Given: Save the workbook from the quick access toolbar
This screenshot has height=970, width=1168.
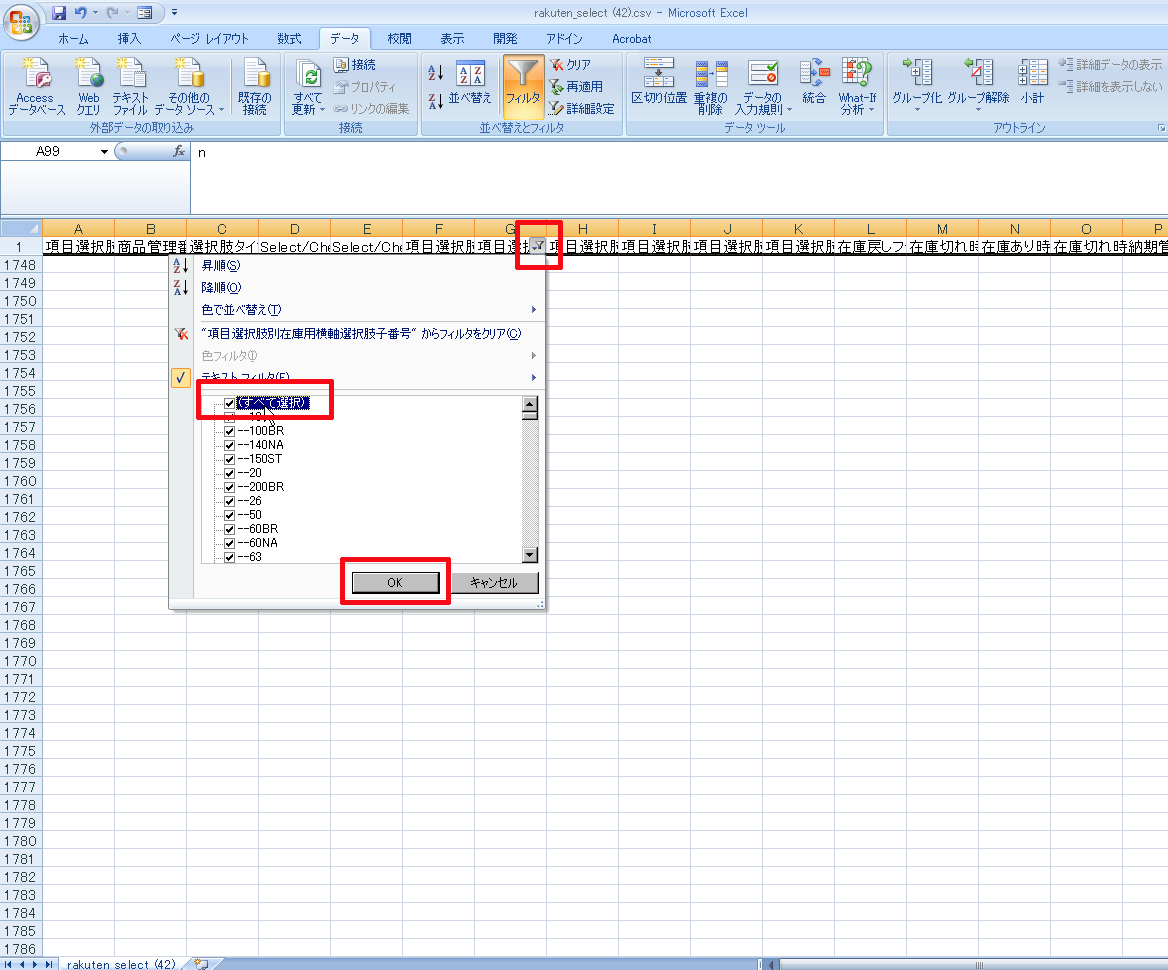Looking at the screenshot, I should pyautogui.click(x=59, y=13).
